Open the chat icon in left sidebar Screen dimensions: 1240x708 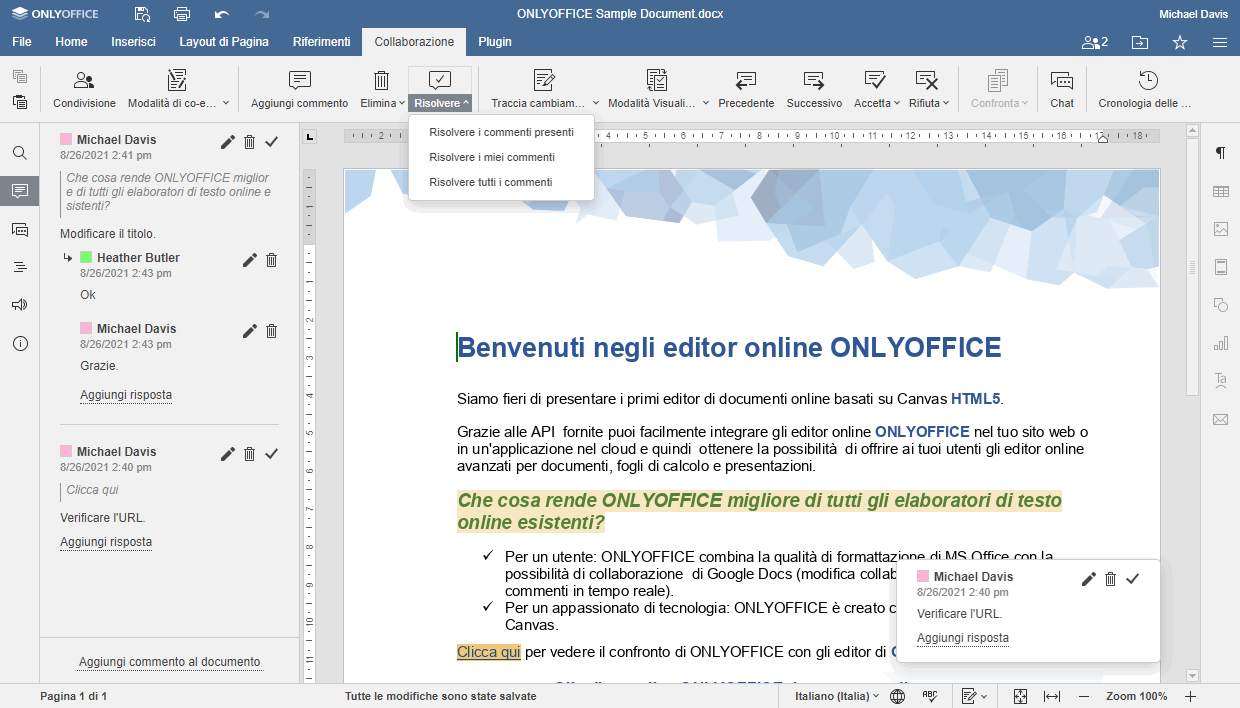coord(20,229)
